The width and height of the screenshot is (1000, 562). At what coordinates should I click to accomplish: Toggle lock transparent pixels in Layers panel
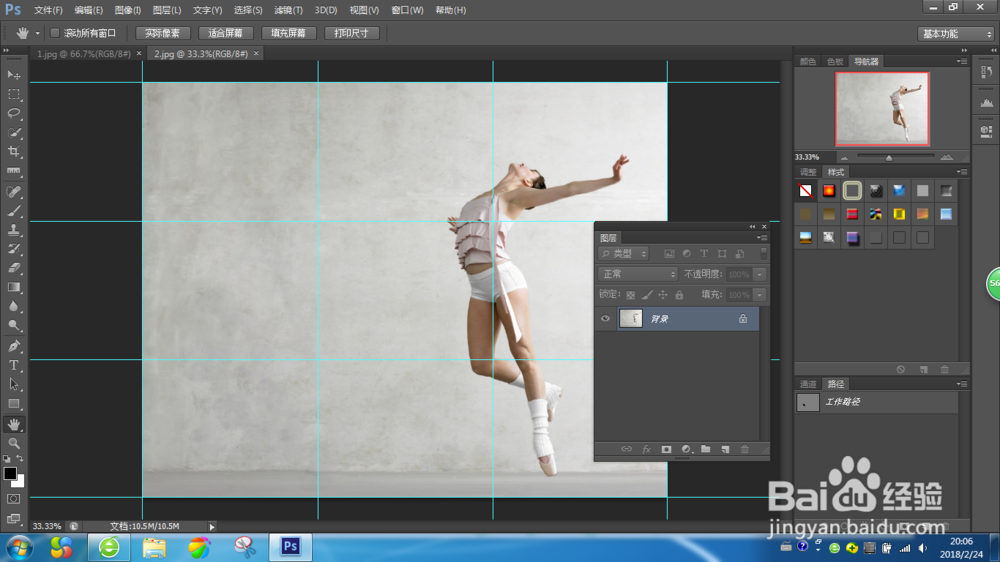coord(631,295)
